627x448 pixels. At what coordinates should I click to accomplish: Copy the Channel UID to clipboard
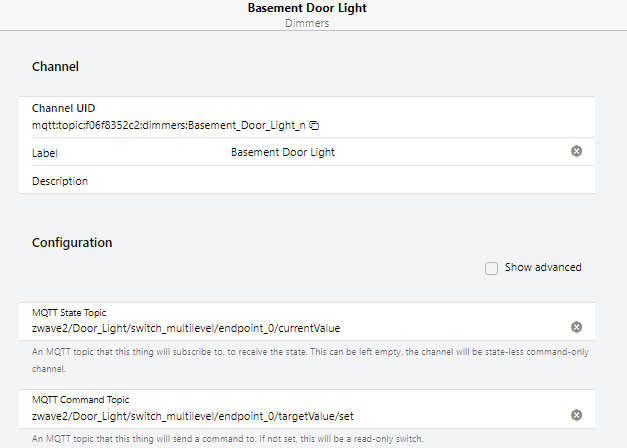314,126
